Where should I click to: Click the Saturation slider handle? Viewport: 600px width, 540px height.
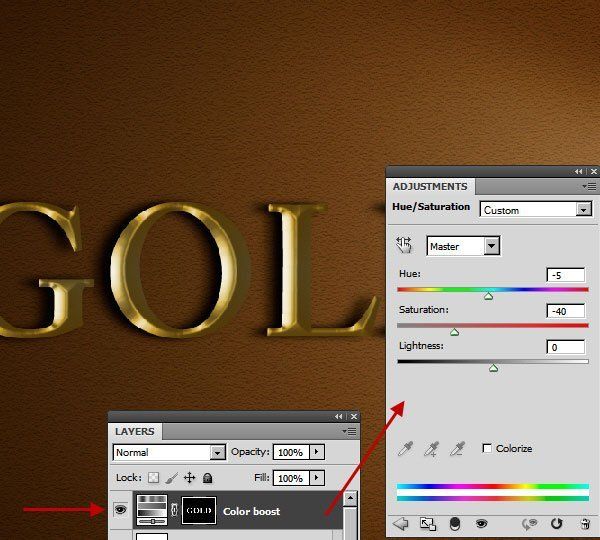tap(454, 332)
